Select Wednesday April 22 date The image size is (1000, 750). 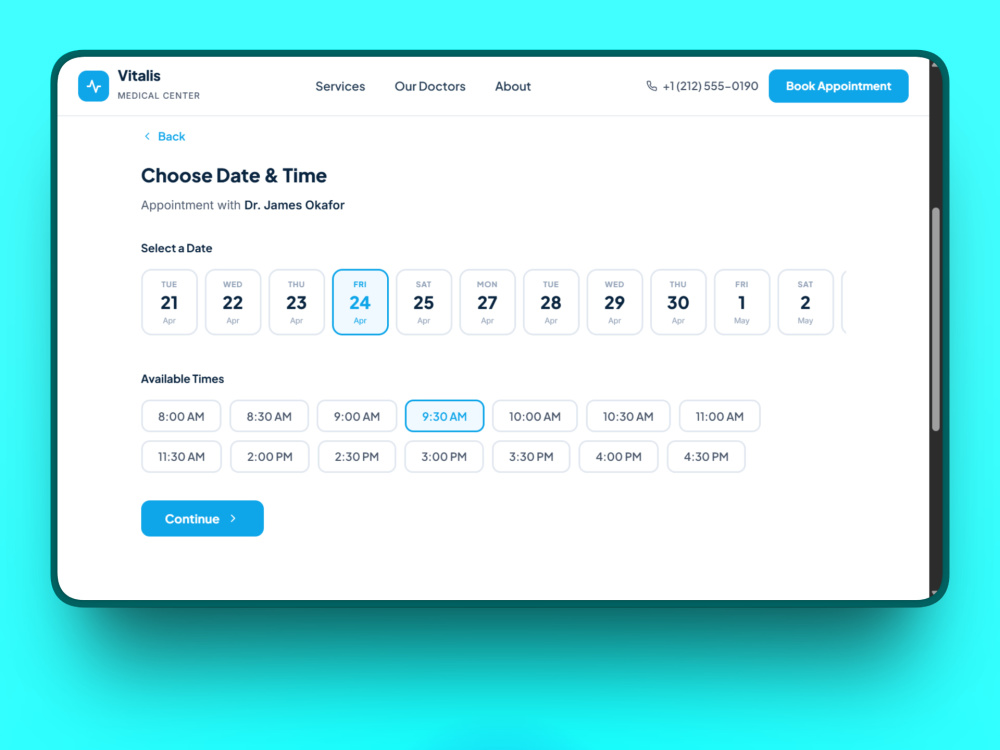point(233,302)
